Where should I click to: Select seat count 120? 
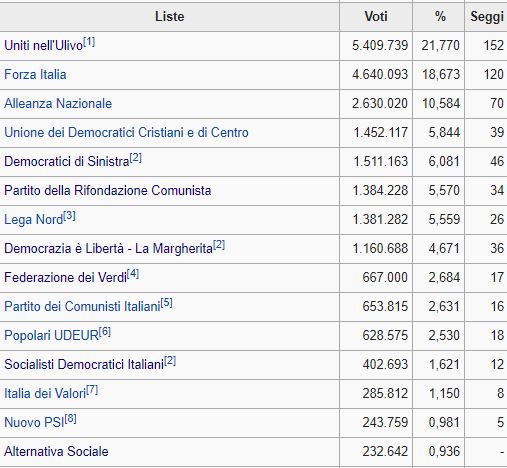(x=494, y=74)
